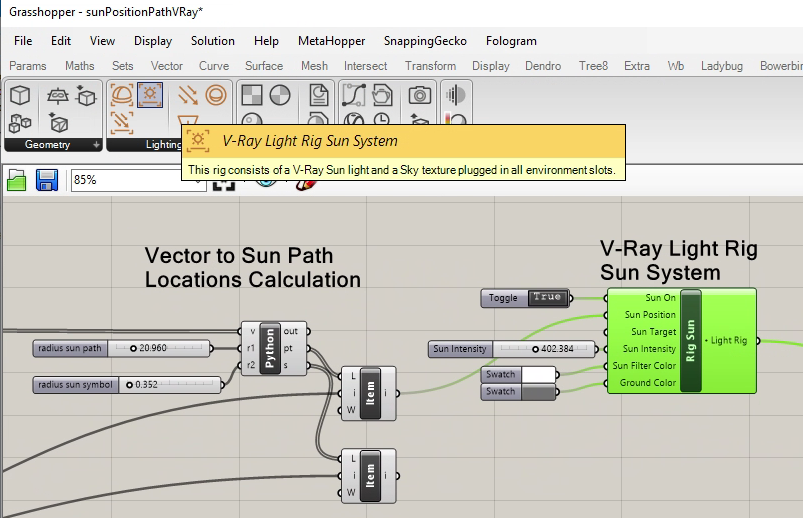Open the Fologram menu
This screenshot has height=518, width=803.
[x=512, y=41]
